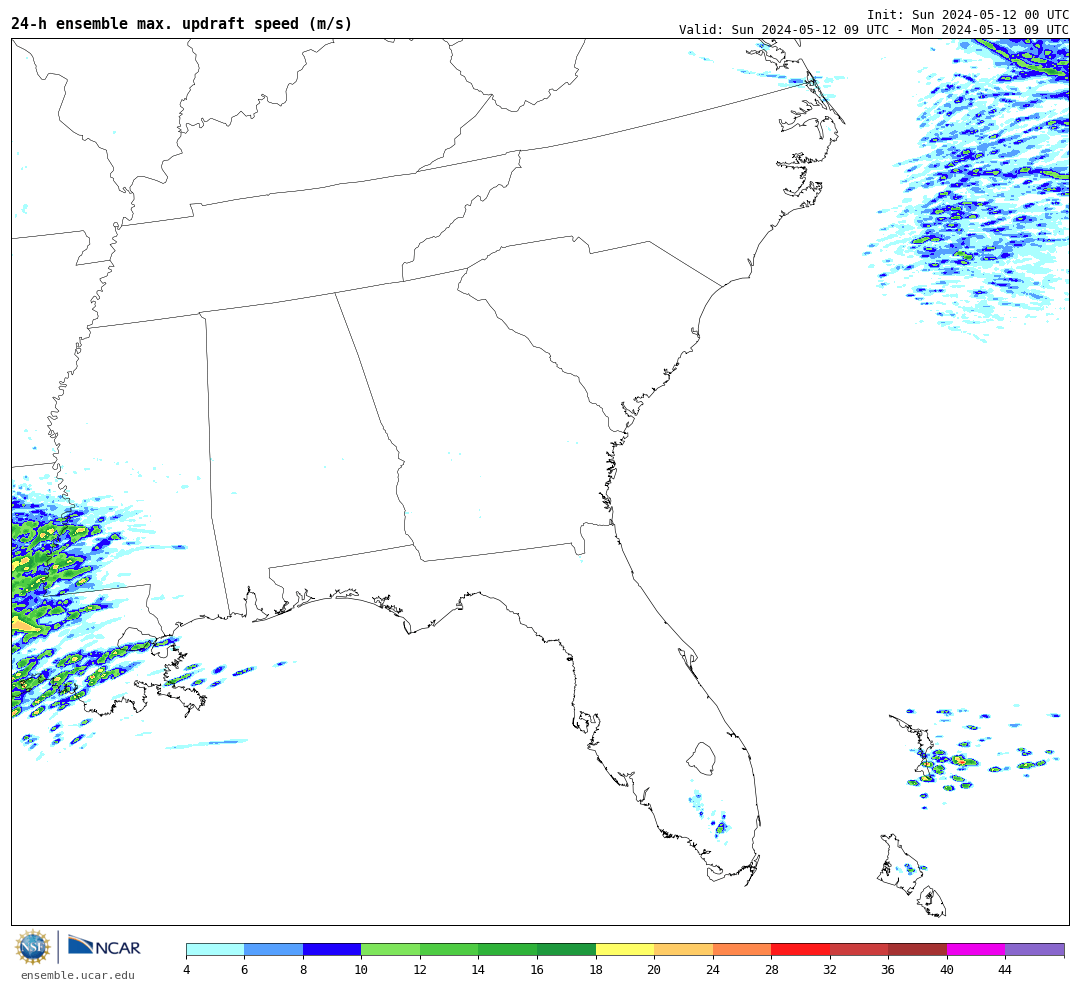Select the light cyan 4-6 color swatch
Image resolution: width=1080 pixels, height=988 pixels.
[x=215, y=949]
